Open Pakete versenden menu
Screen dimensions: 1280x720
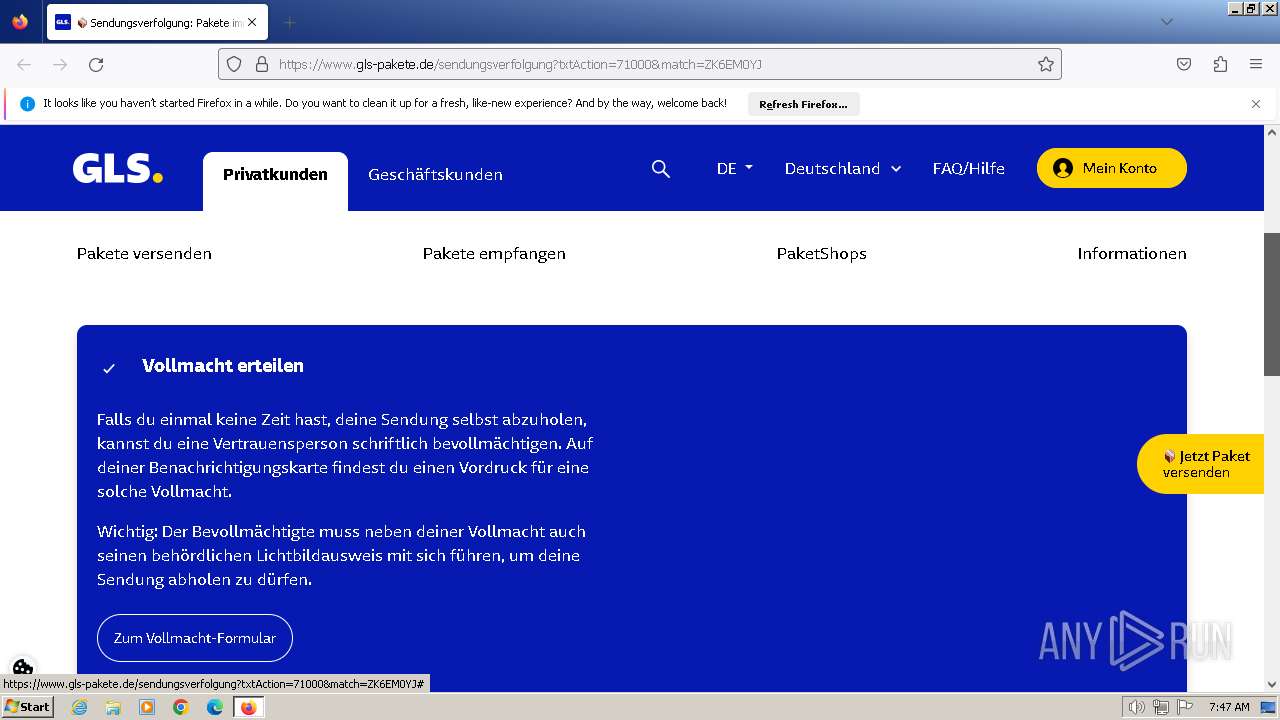point(144,254)
